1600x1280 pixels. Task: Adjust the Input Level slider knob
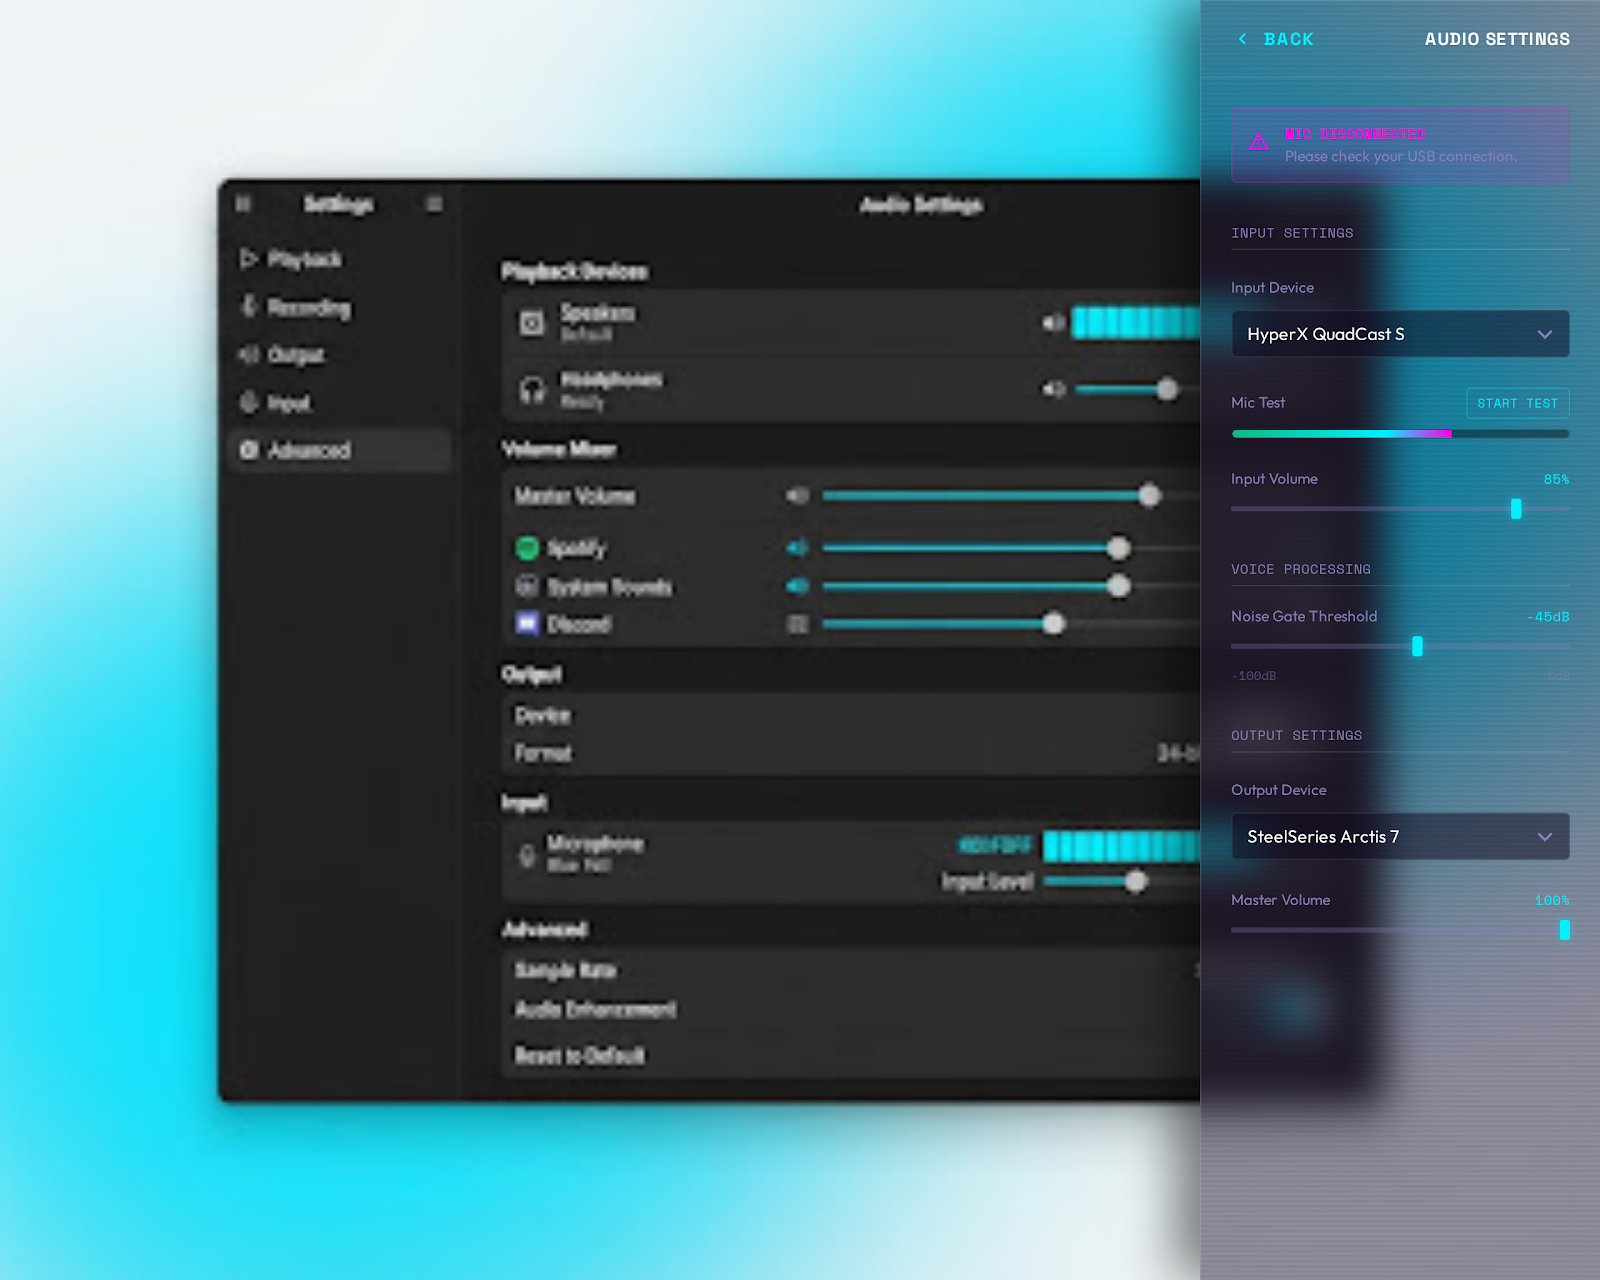[x=1136, y=881]
